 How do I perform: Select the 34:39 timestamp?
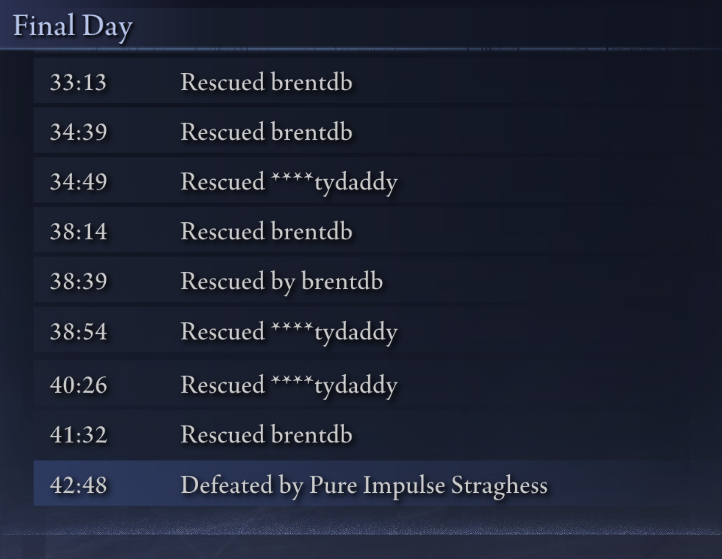(78, 132)
